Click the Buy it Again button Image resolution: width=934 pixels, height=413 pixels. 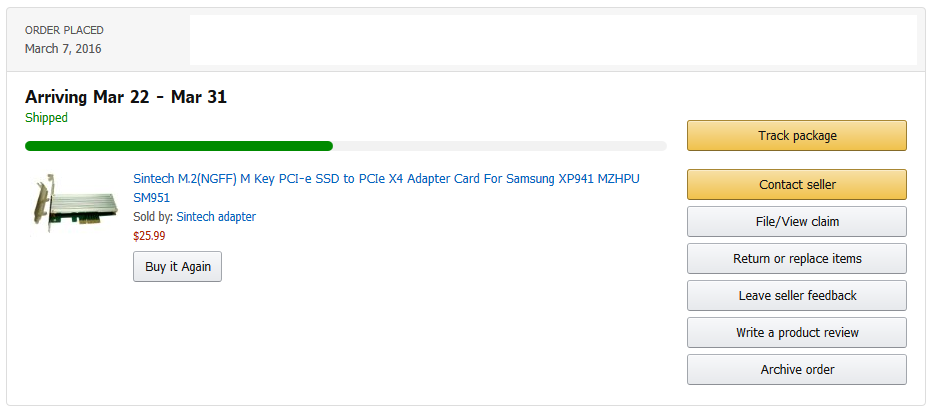(178, 266)
